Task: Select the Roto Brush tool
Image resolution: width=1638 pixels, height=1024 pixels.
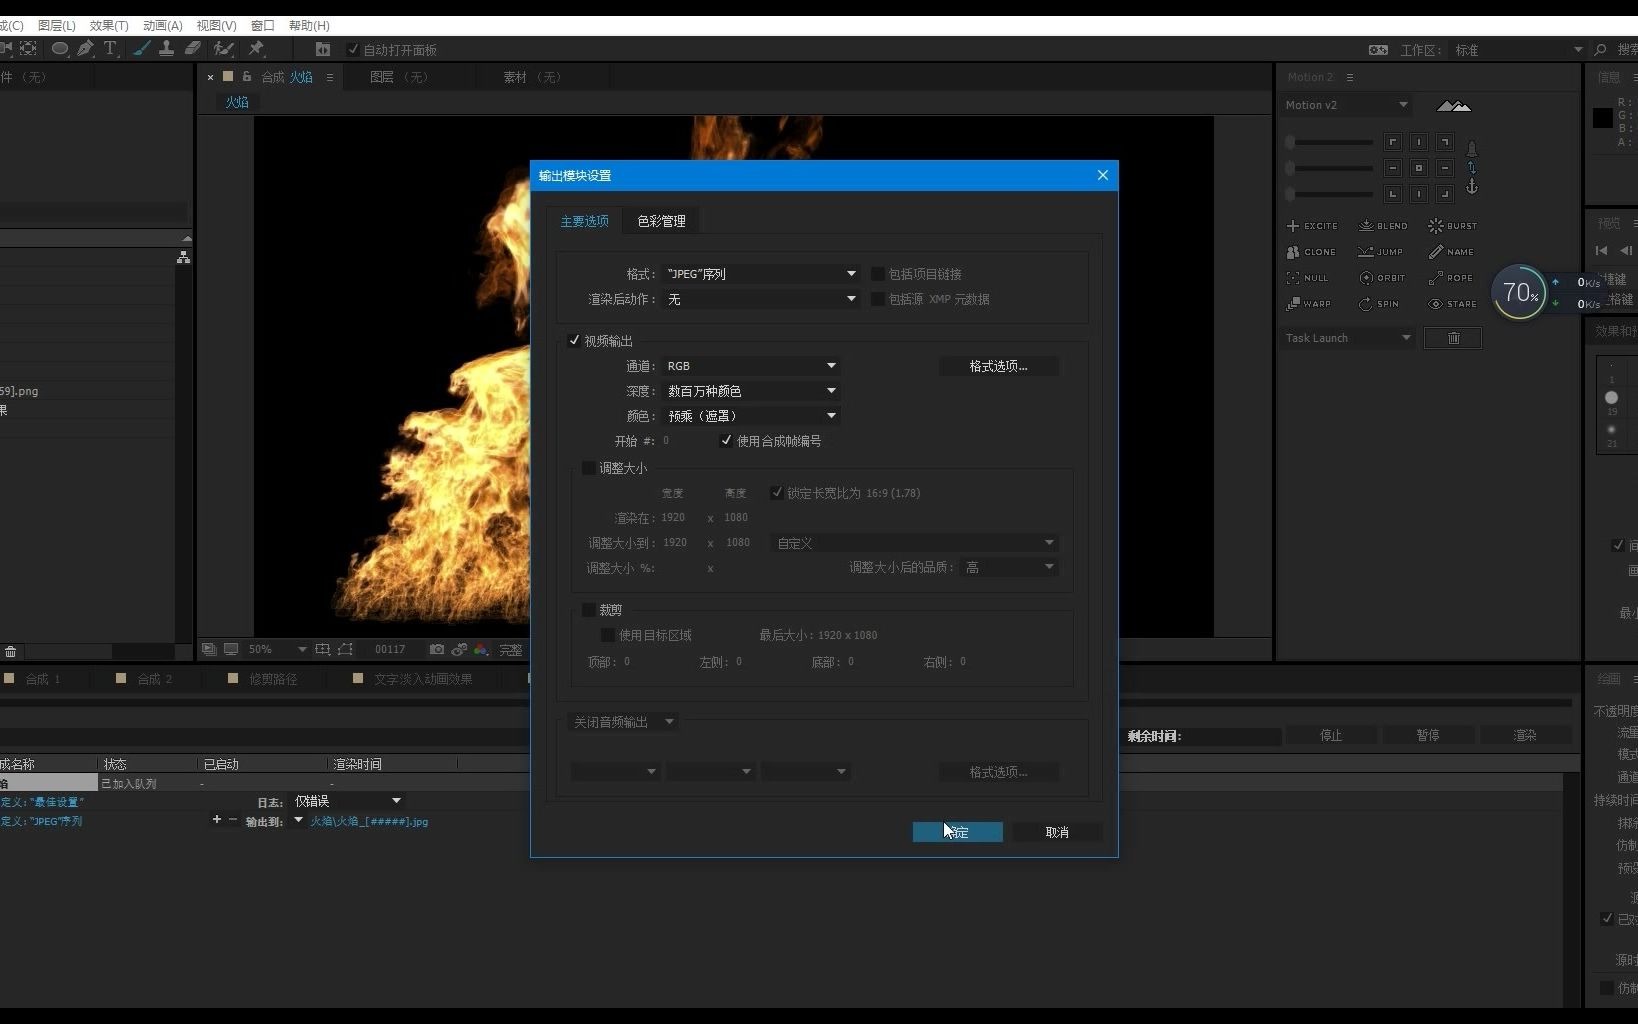Action: [223, 48]
